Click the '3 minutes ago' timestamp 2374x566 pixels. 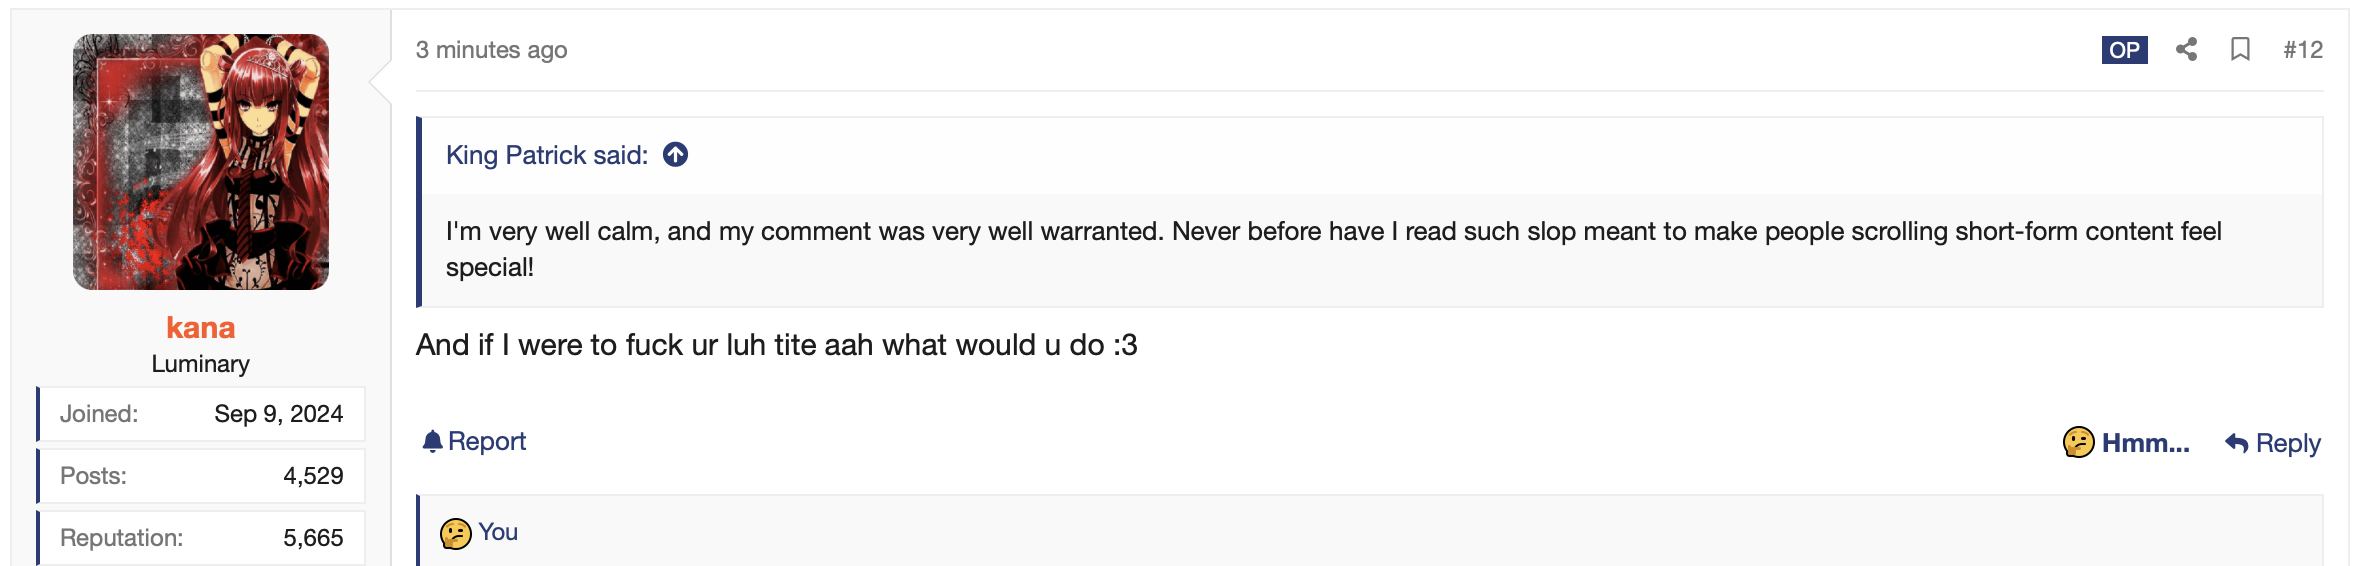491,50
